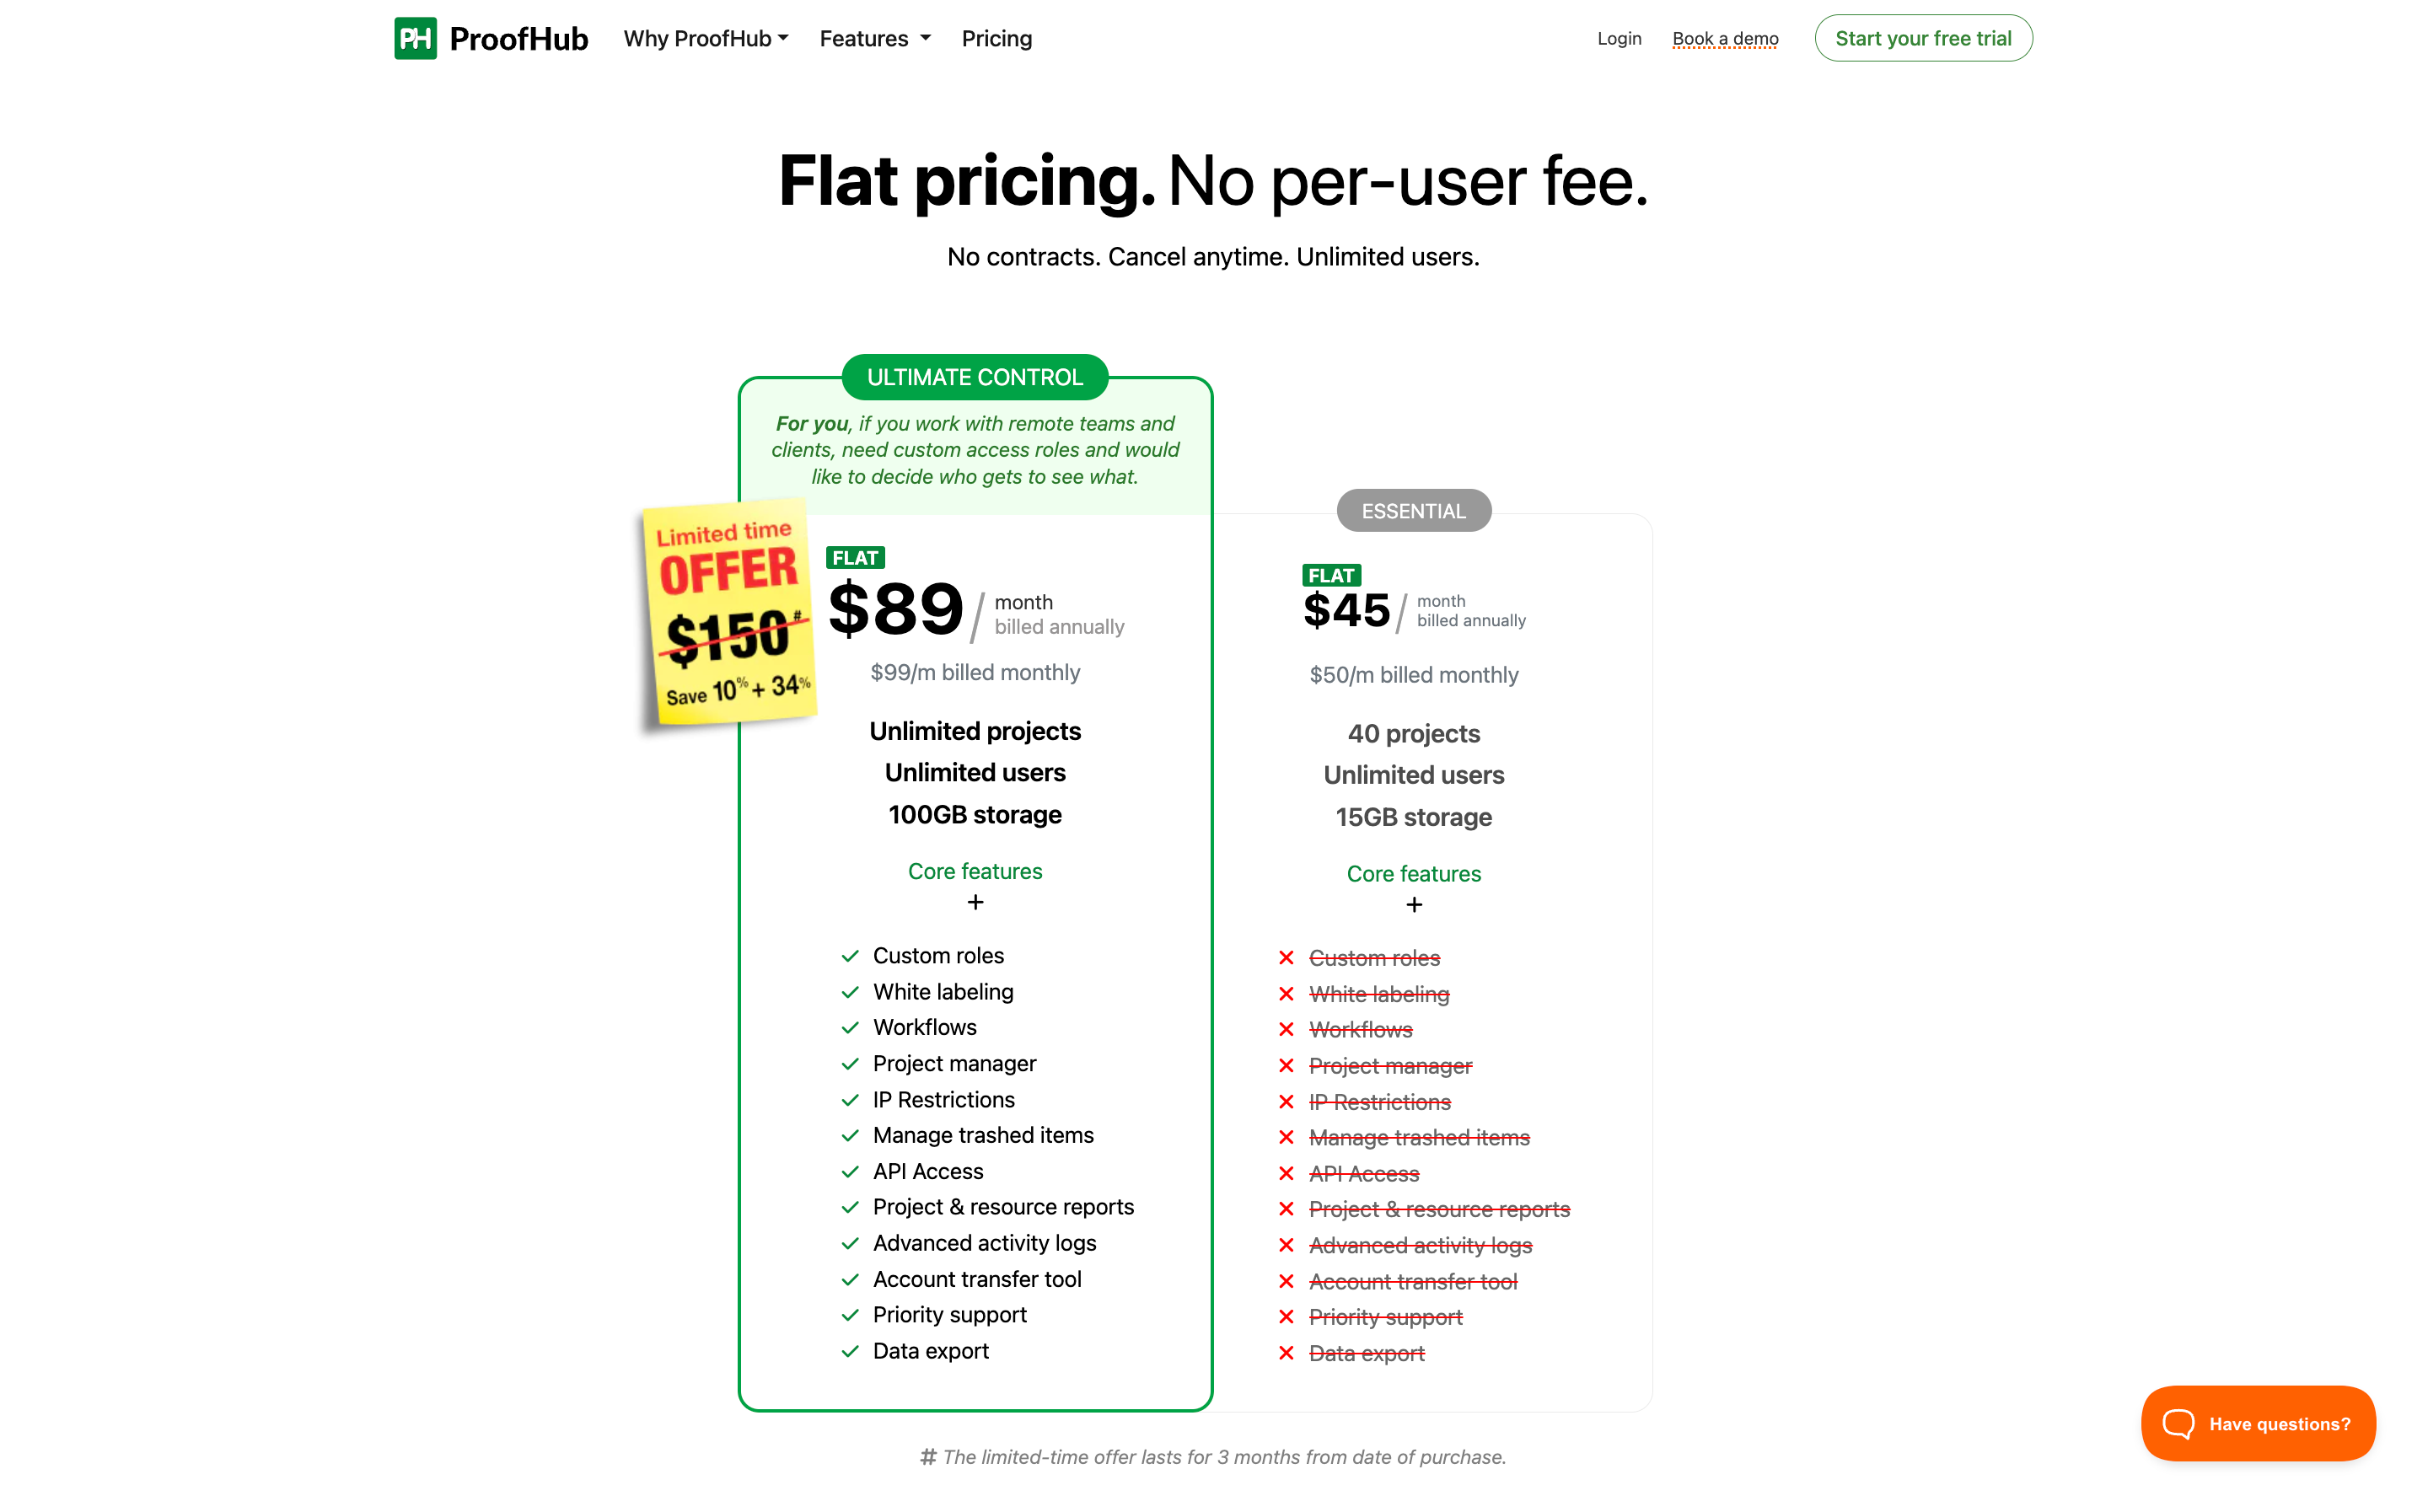
Task: Click the red X next to Priority support
Action: coord(1286,1317)
